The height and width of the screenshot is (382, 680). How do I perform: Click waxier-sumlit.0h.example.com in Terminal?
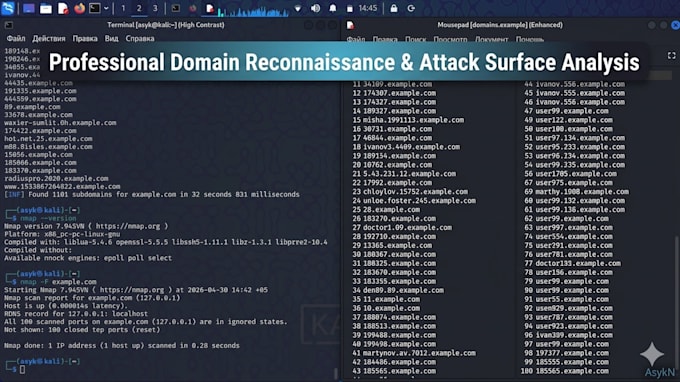point(60,123)
